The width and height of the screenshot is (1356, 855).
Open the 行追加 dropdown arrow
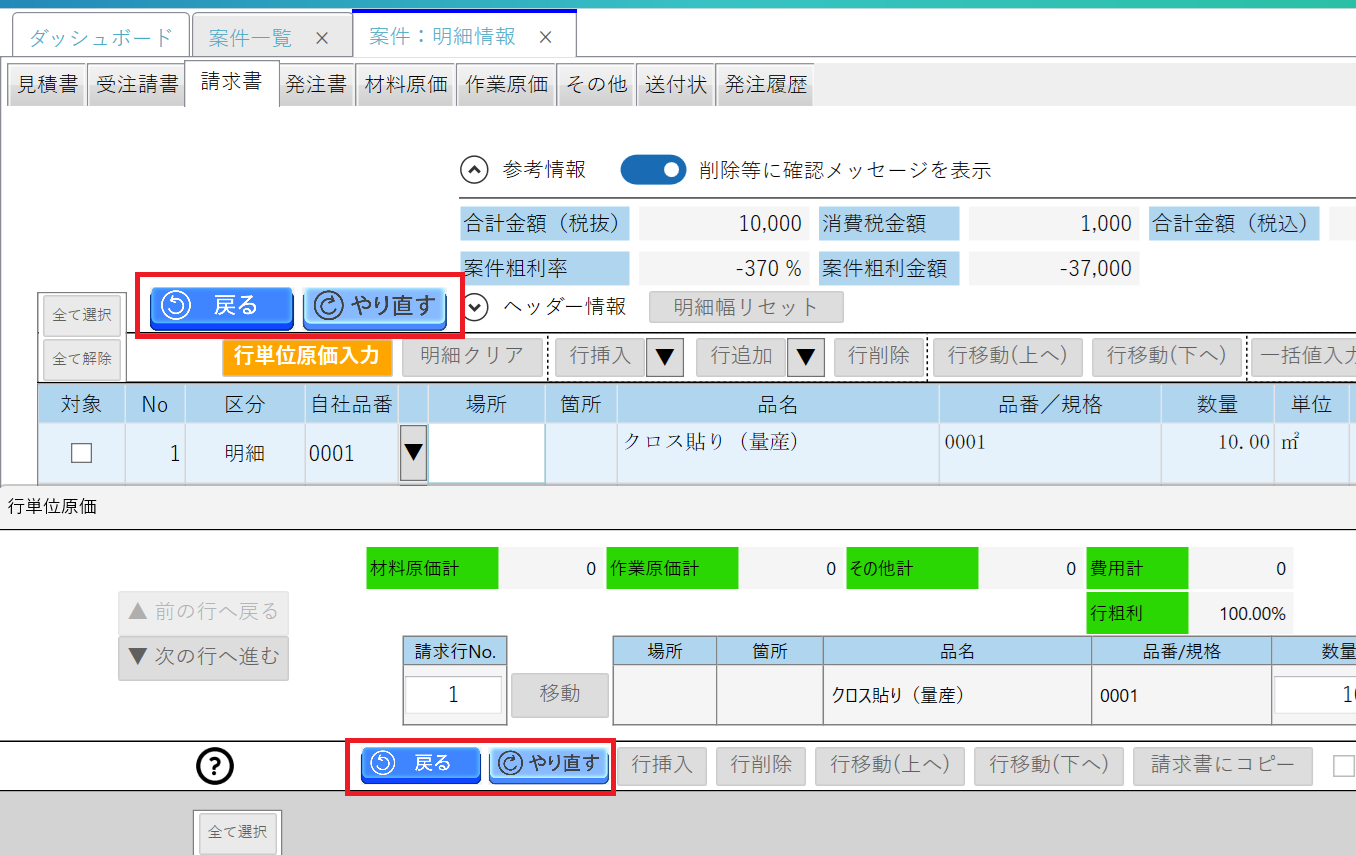[806, 356]
